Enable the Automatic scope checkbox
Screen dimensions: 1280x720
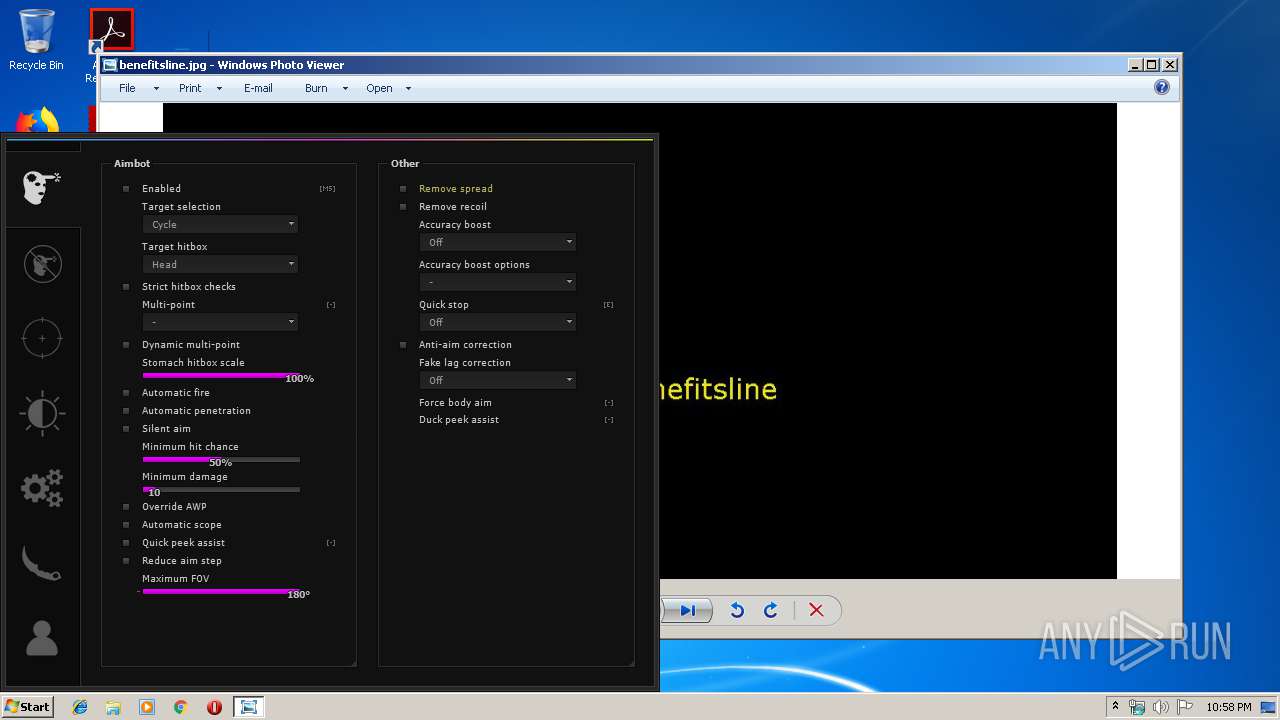(126, 524)
